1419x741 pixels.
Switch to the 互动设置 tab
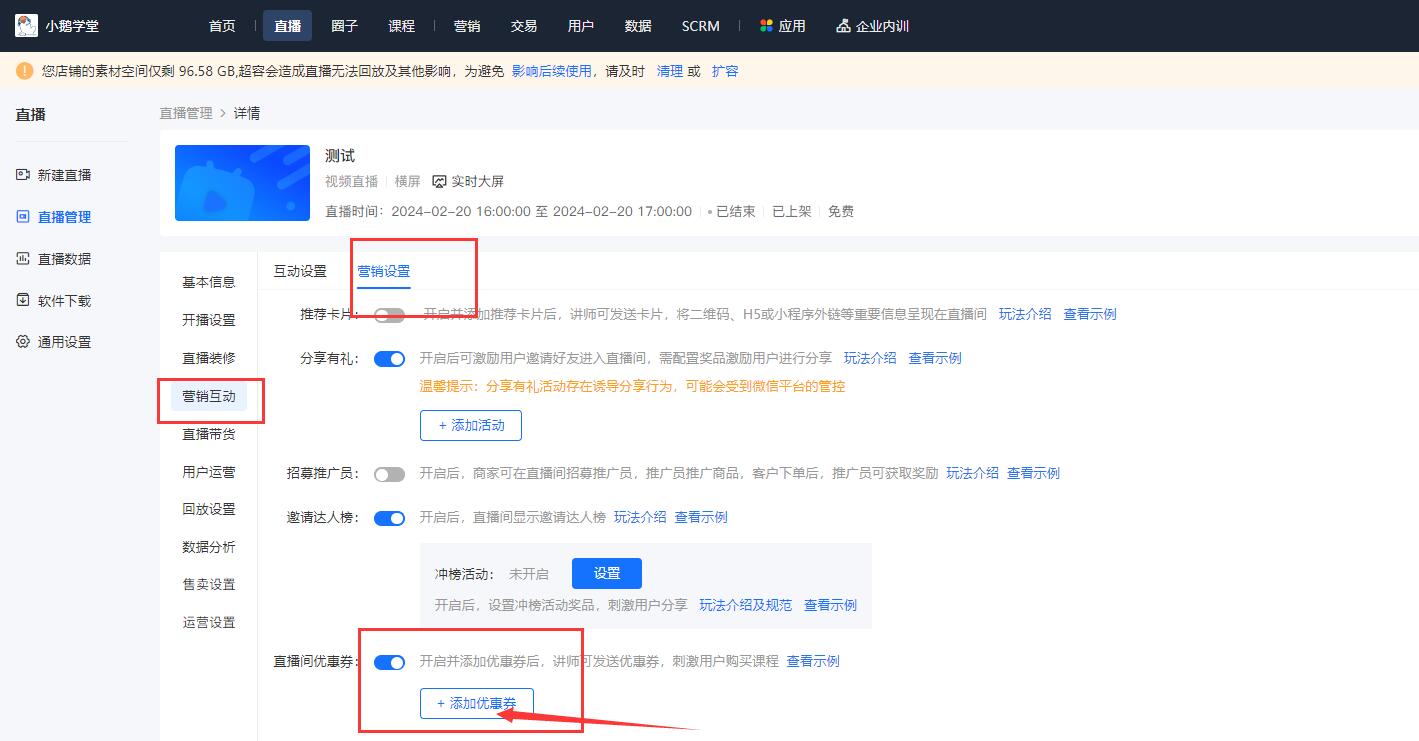300,271
